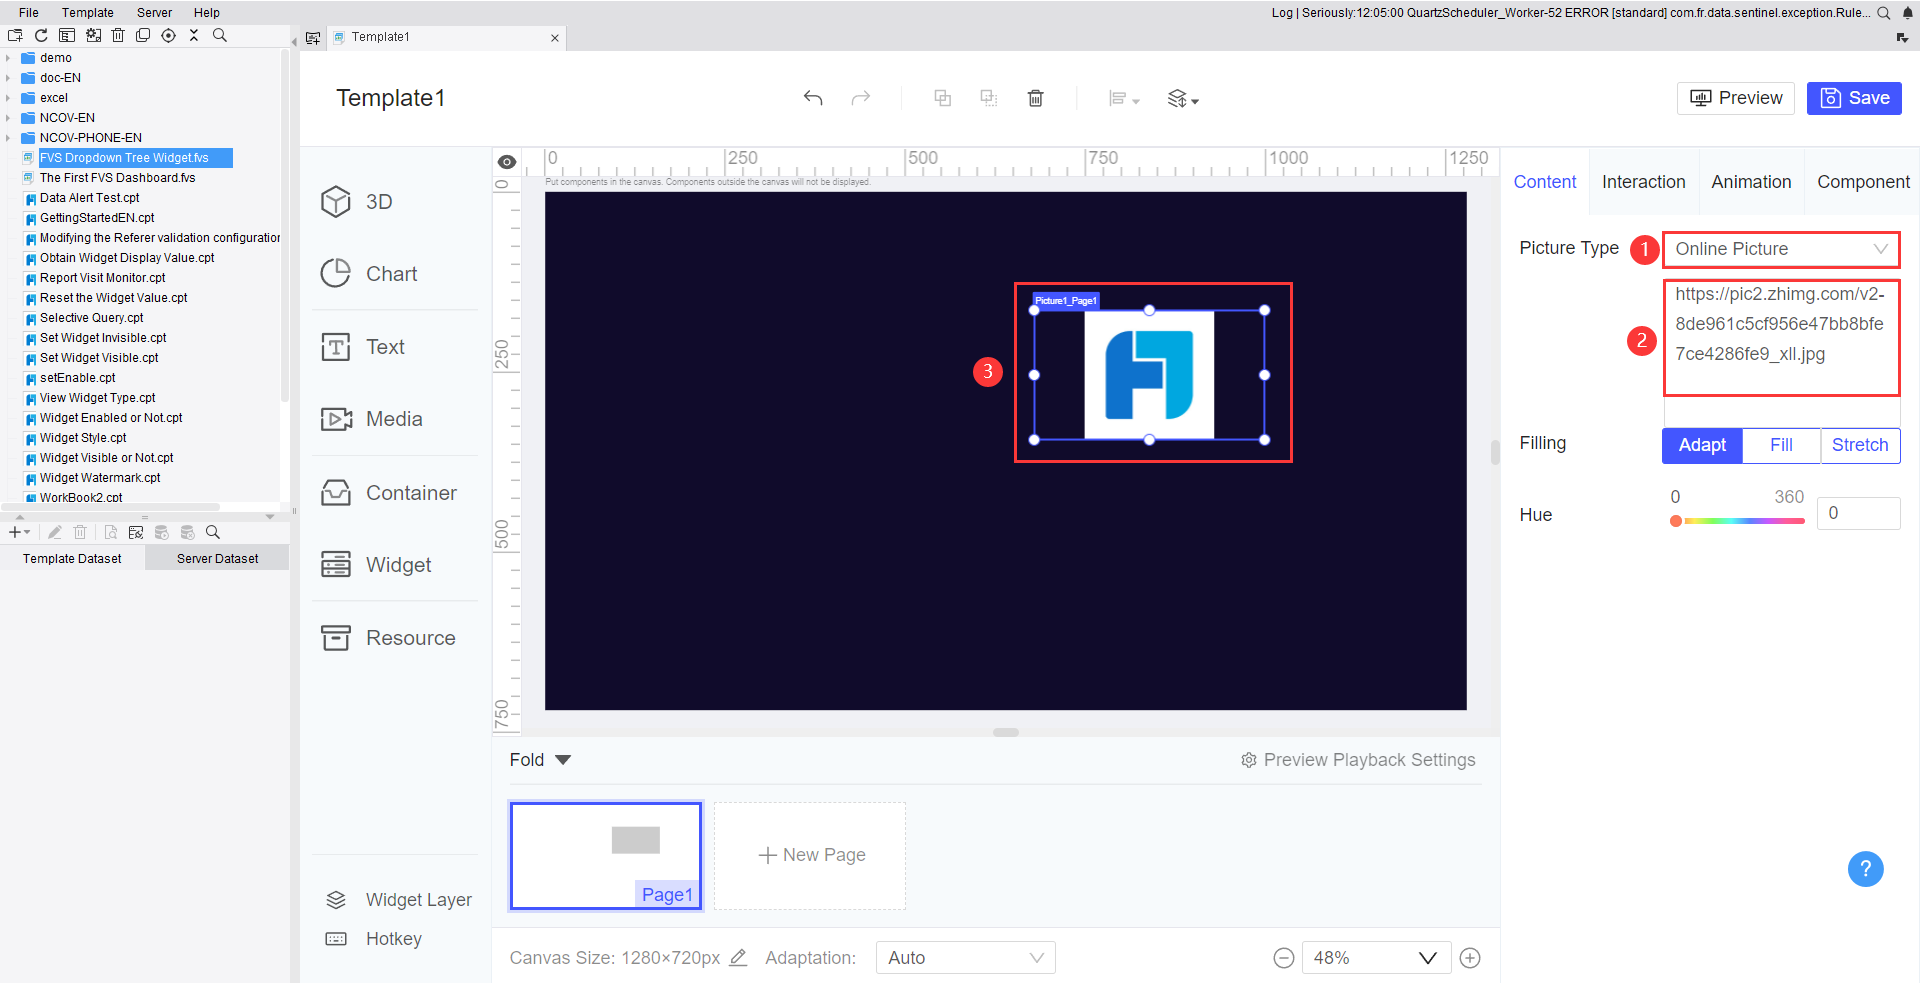Save the template
This screenshot has width=1920, height=983.
tap(1854, 98)
